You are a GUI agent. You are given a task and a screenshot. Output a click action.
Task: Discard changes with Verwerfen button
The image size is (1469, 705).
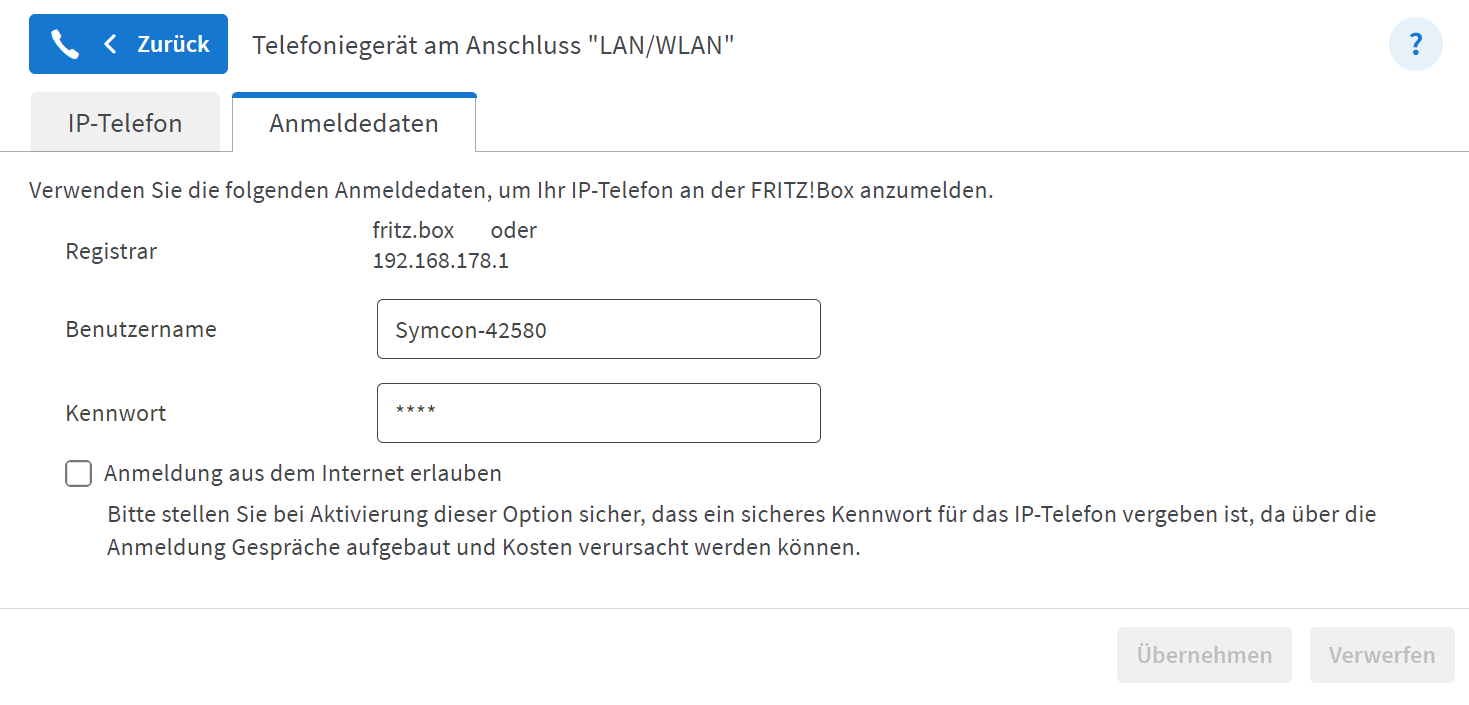pyautogui.click(x=1382, y=655)
